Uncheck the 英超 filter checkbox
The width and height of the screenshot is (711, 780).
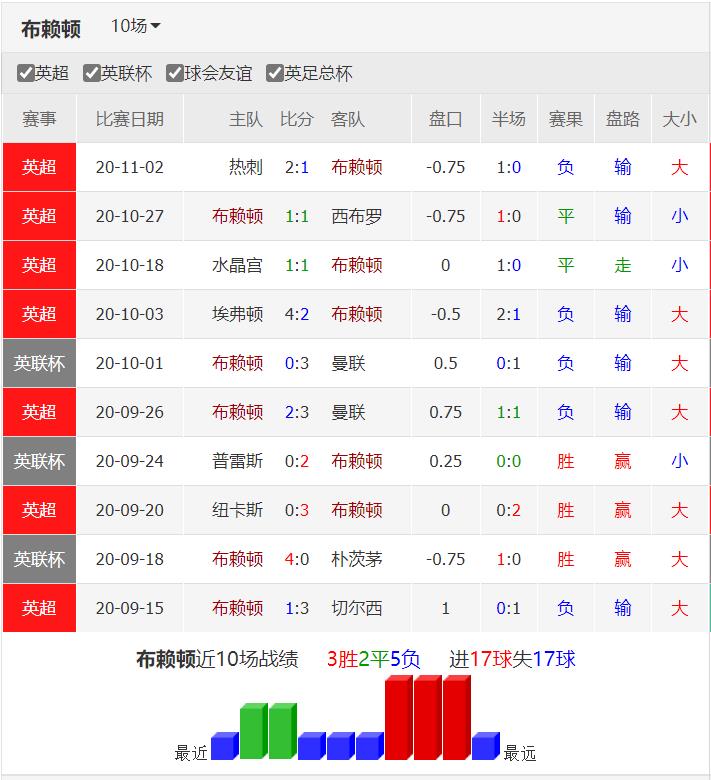tap(27, 73)
